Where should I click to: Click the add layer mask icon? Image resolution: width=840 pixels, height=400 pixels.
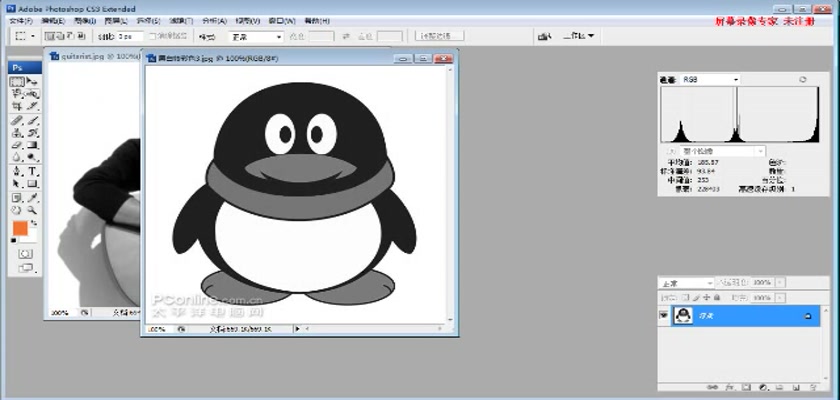746,387
